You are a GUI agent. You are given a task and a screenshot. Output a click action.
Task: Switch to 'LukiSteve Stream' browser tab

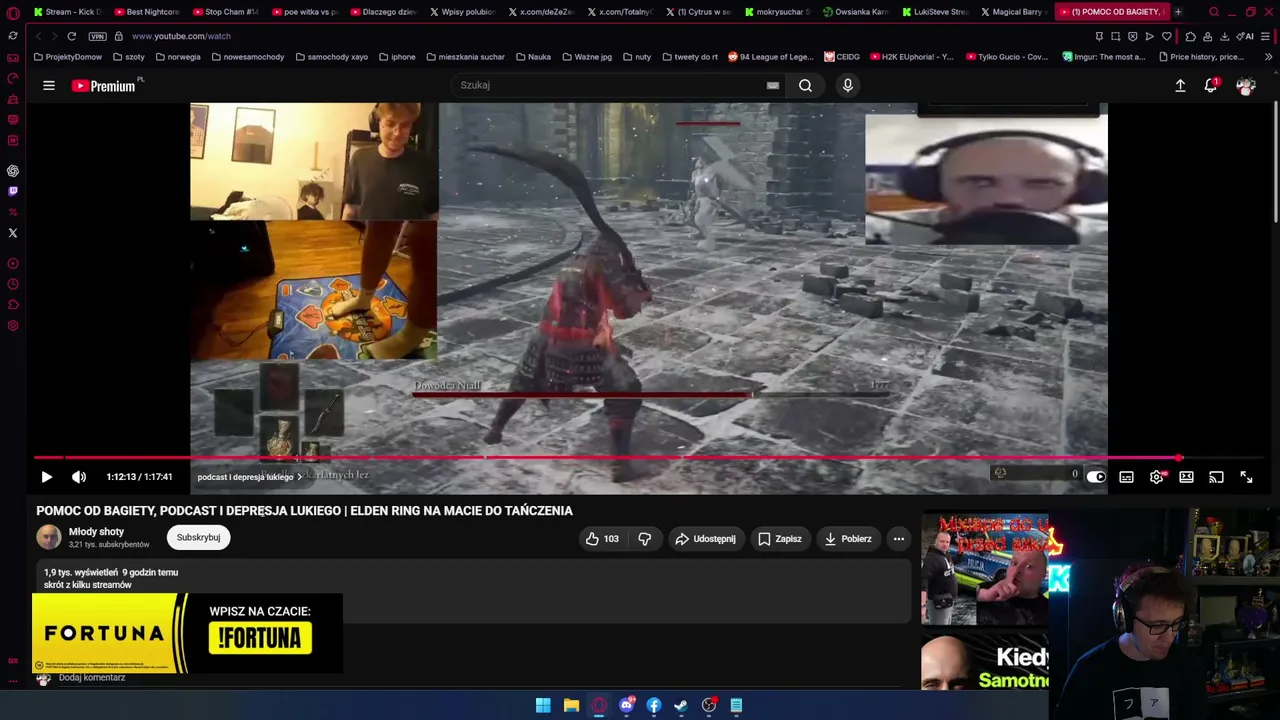934,12
